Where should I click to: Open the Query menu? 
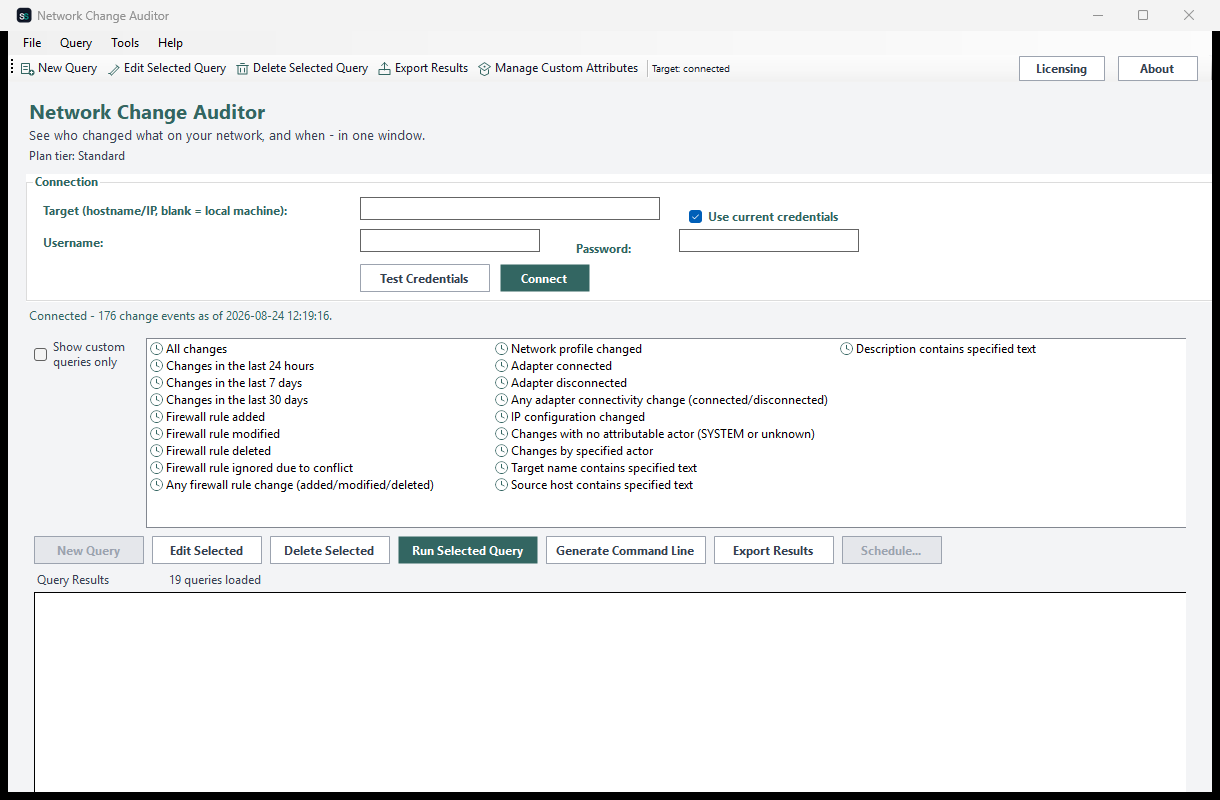pyautogui.click(x=76, y=43)
